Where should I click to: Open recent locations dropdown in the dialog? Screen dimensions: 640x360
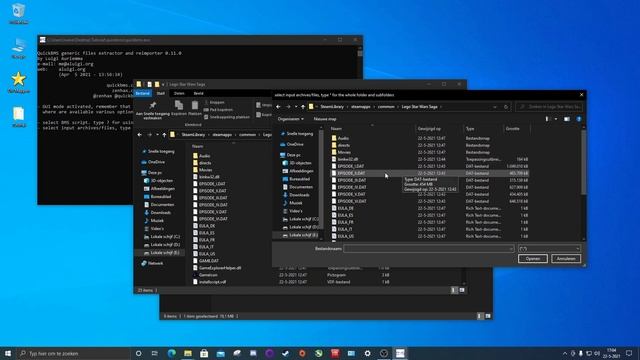(x=296, y=107)
